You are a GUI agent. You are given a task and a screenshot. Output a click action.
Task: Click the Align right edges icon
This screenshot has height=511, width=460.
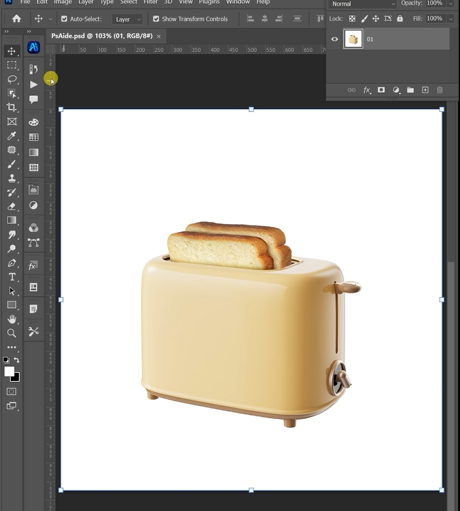279,19
